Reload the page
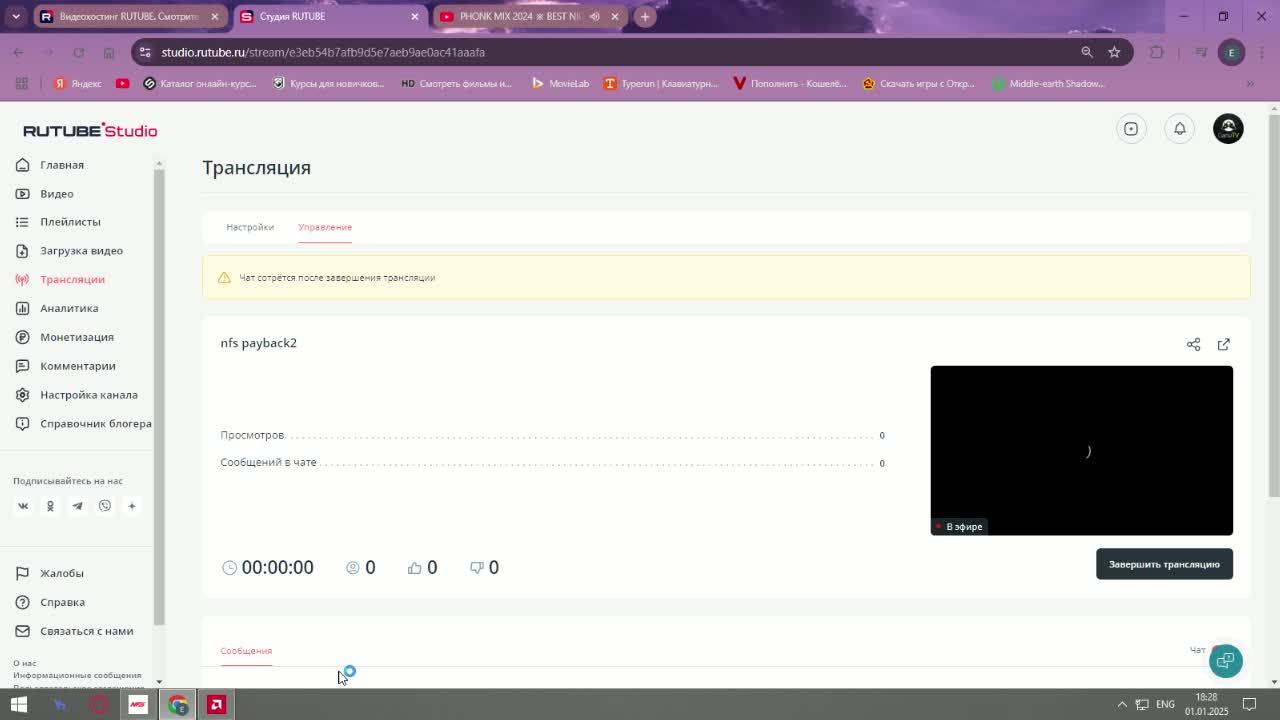 (x=78, y=52)
